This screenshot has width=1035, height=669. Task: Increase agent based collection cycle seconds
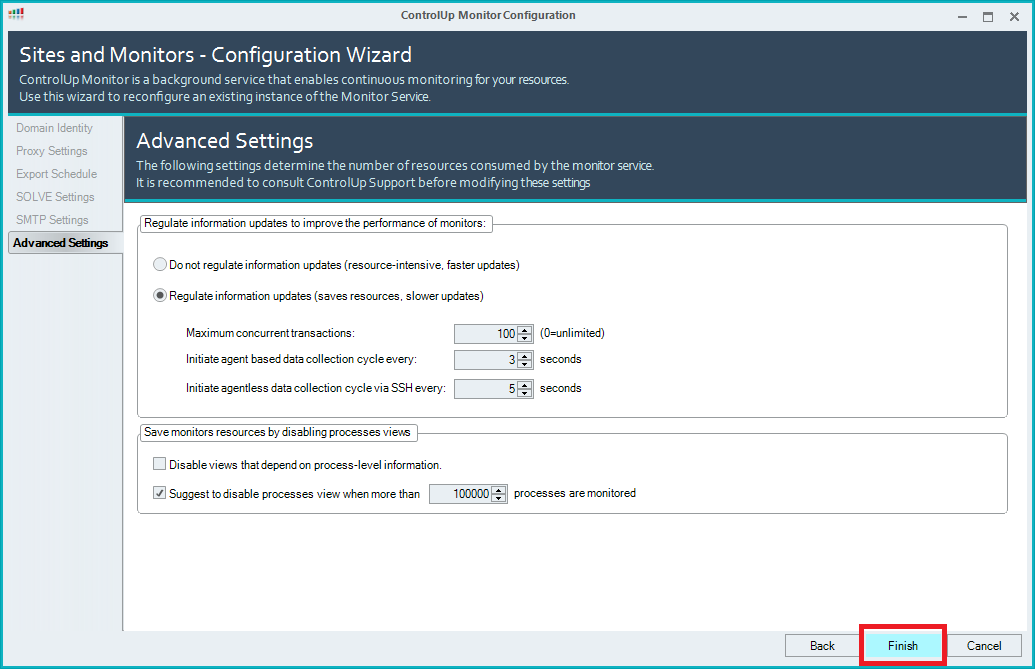pos(524,355)
